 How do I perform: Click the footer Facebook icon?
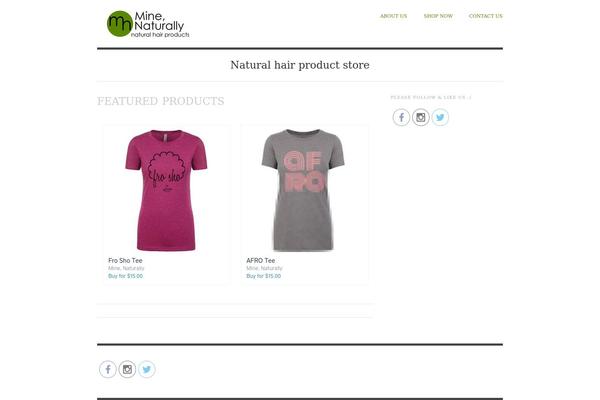(x=108, y=369)
